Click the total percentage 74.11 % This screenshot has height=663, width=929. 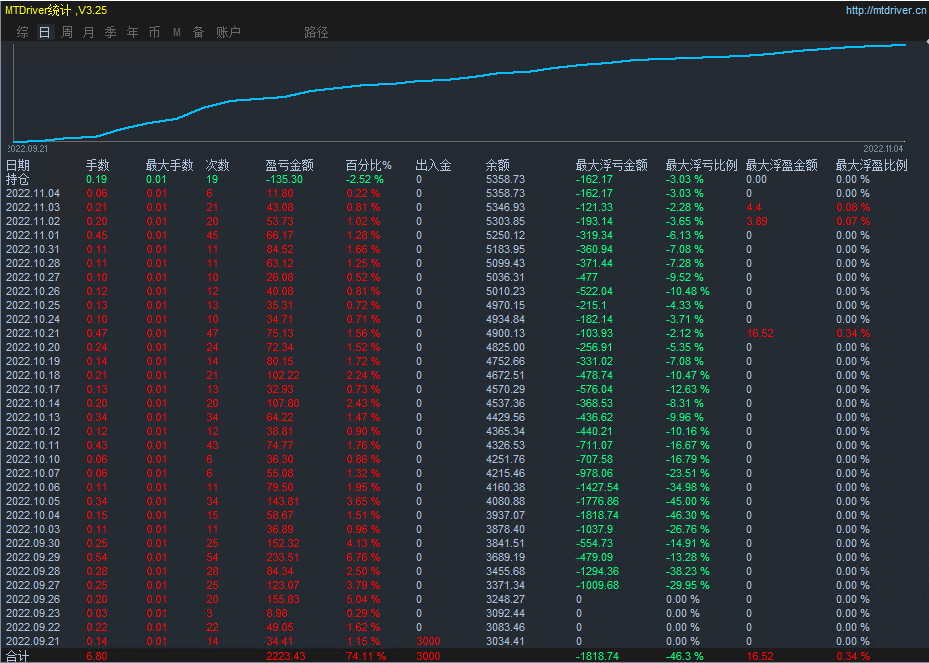(366, 656)
